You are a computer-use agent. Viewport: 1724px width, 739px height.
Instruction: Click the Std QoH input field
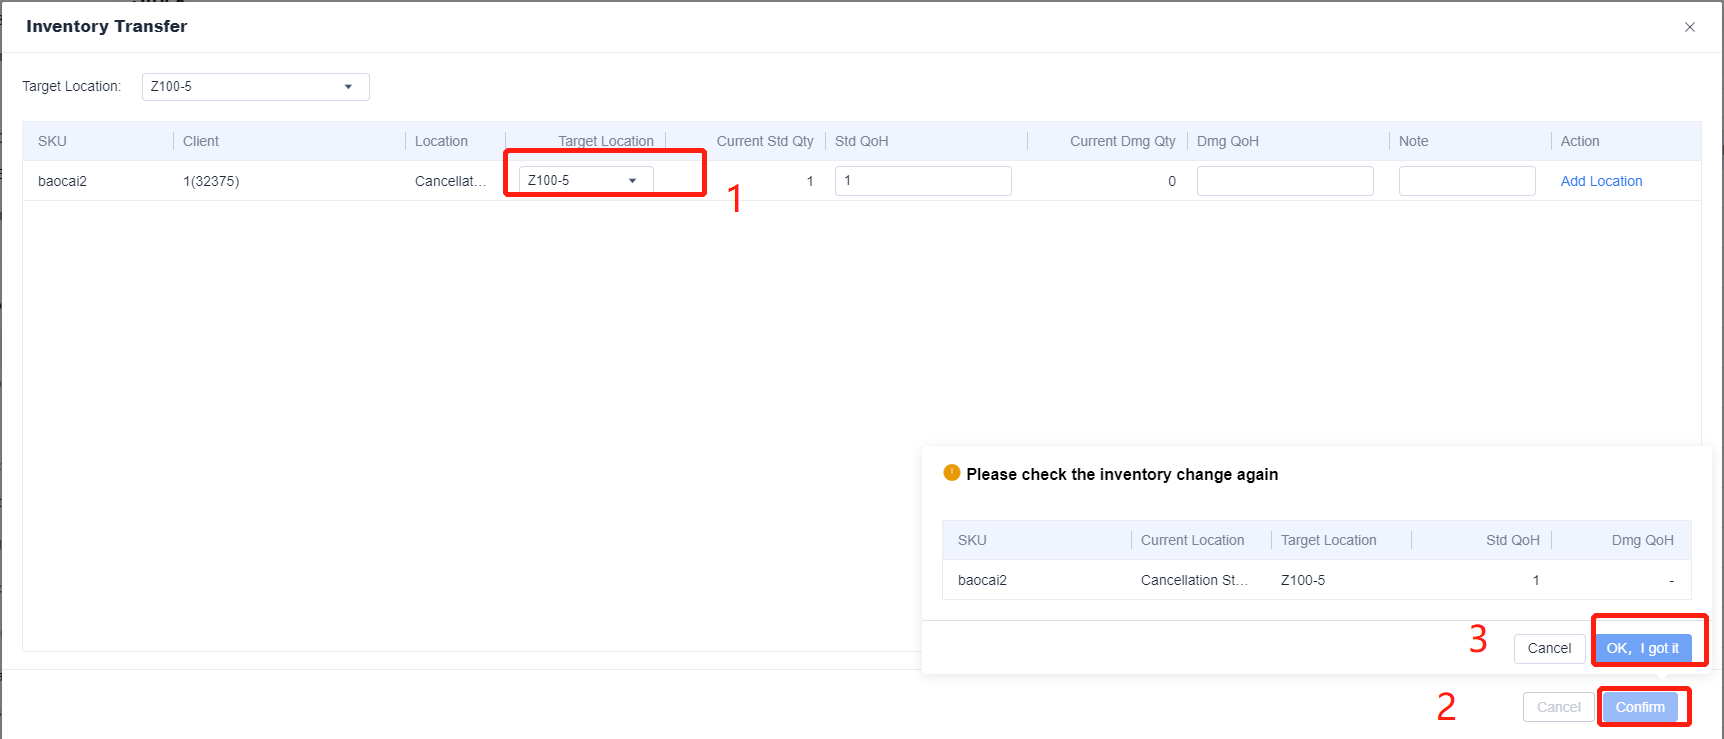click(x=922, y=181)
